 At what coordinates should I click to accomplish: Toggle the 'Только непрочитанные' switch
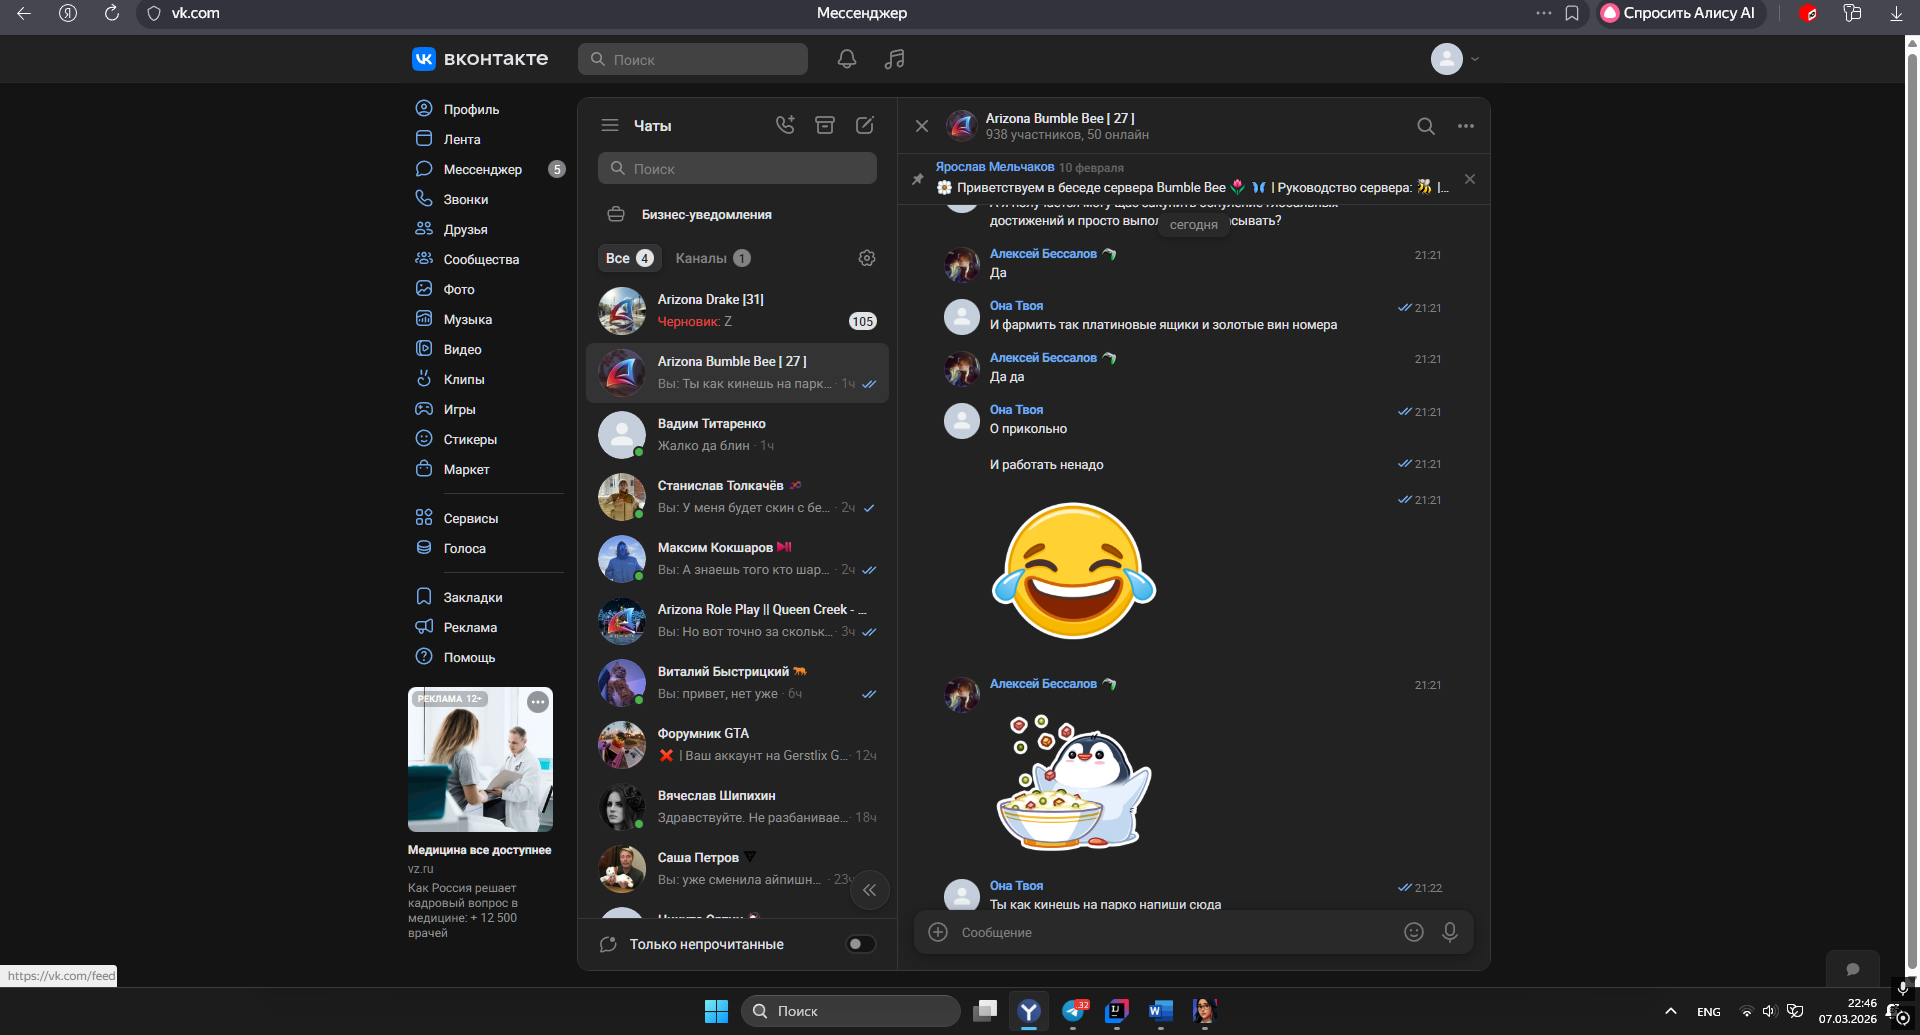[860, 944]
